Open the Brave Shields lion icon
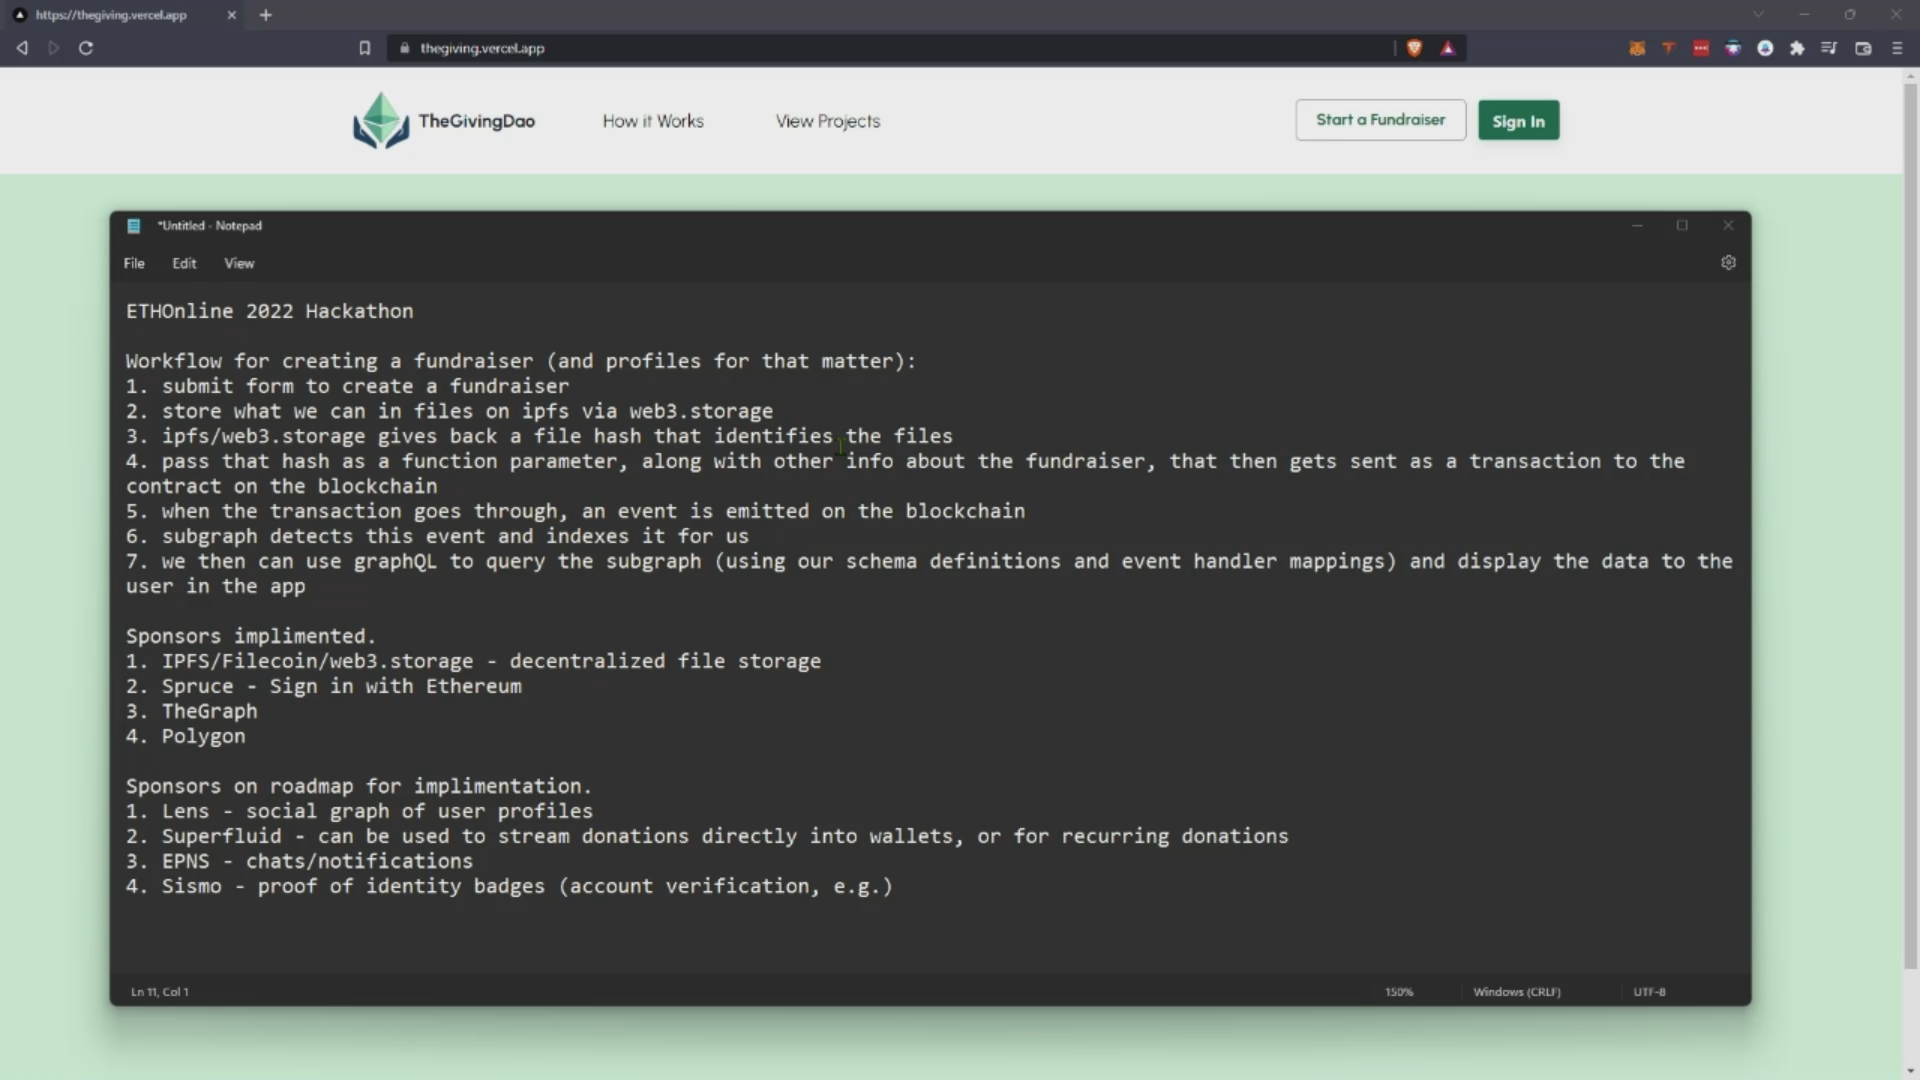 click(x=1414, y=48)
